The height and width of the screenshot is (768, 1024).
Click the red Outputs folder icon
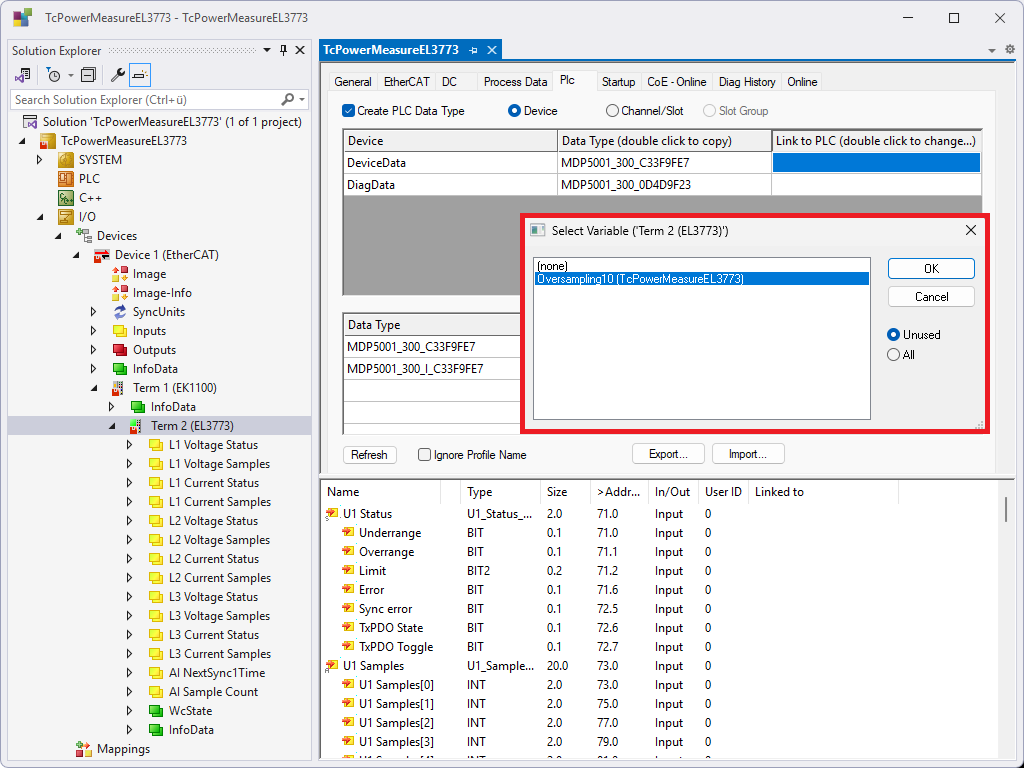(120, 349)
